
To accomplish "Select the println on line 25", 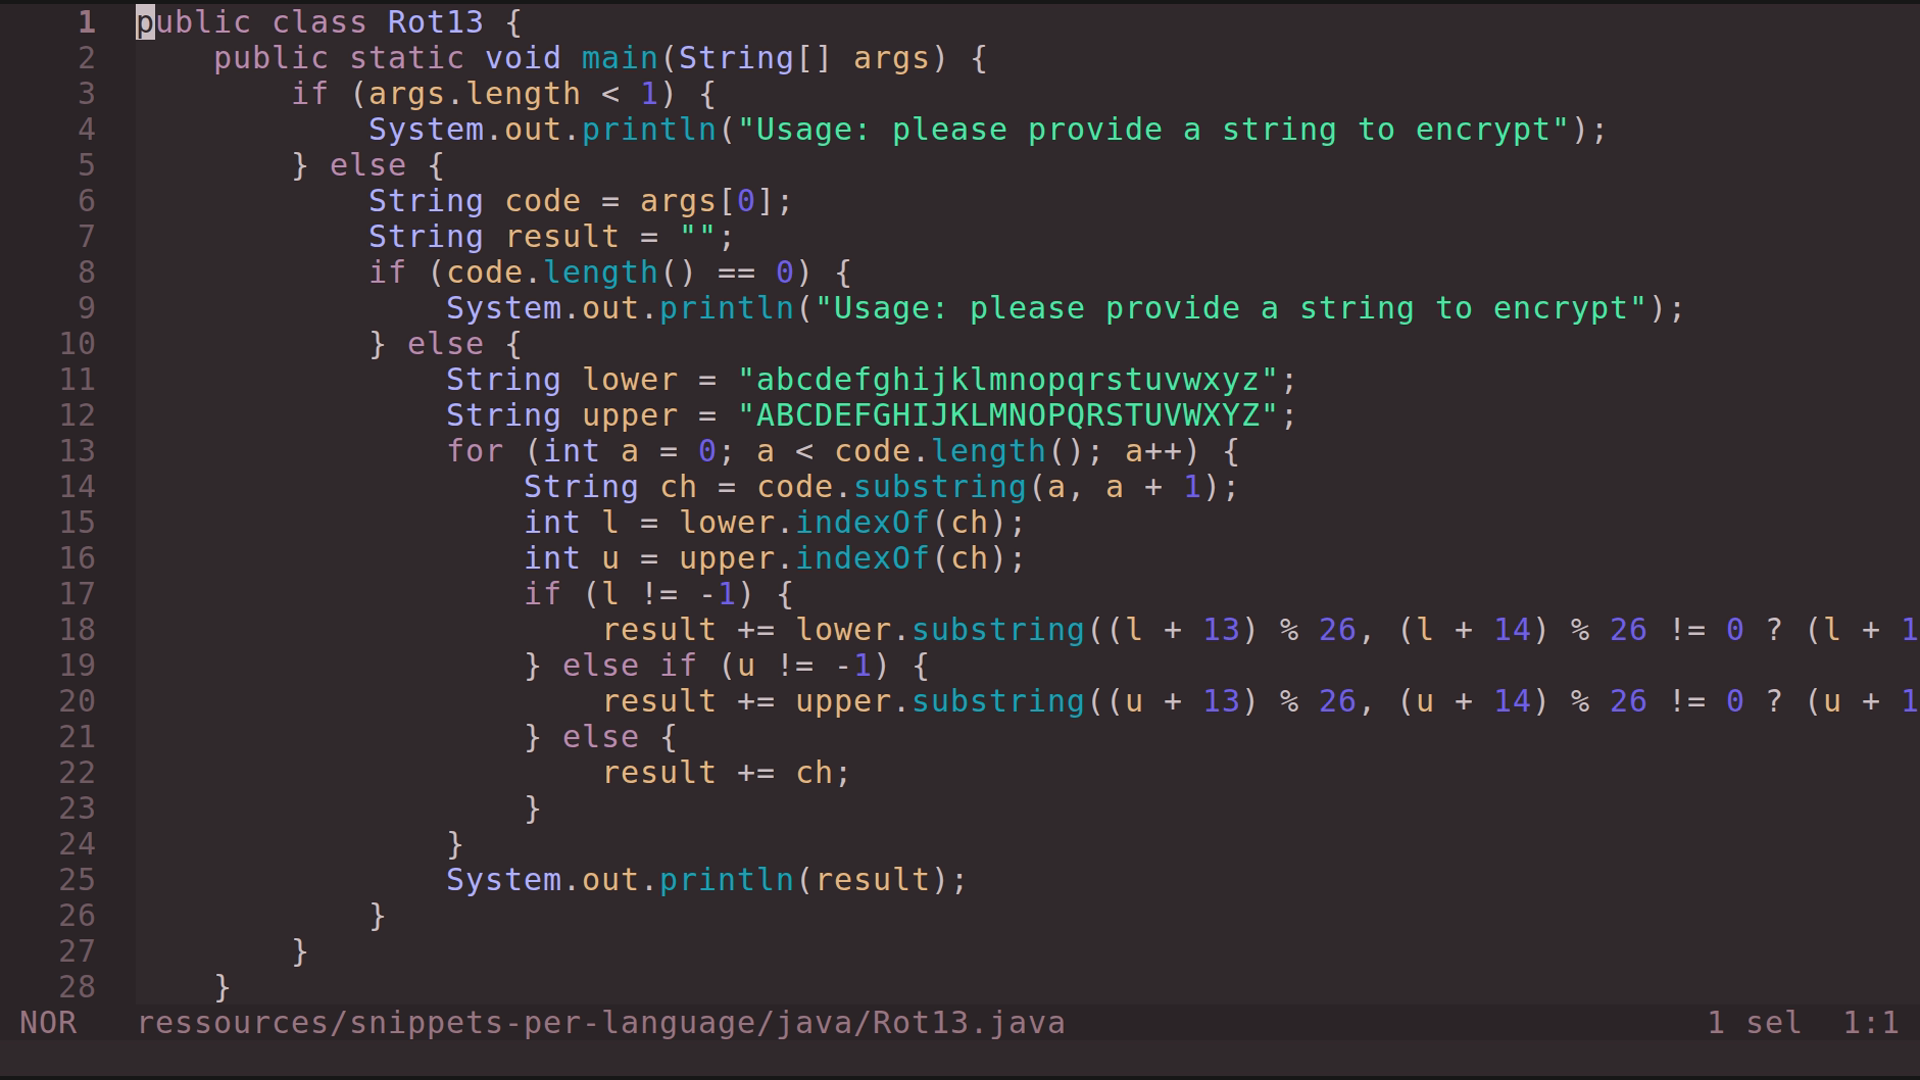I will coord(727,879).
